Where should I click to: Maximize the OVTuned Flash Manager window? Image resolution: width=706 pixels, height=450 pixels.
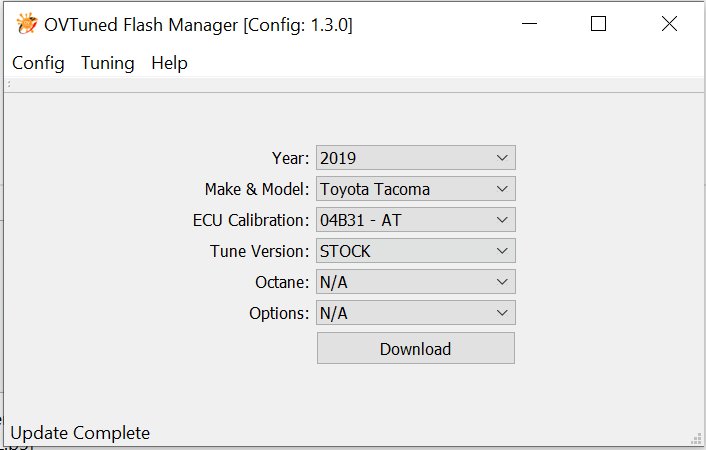(598, 23)
